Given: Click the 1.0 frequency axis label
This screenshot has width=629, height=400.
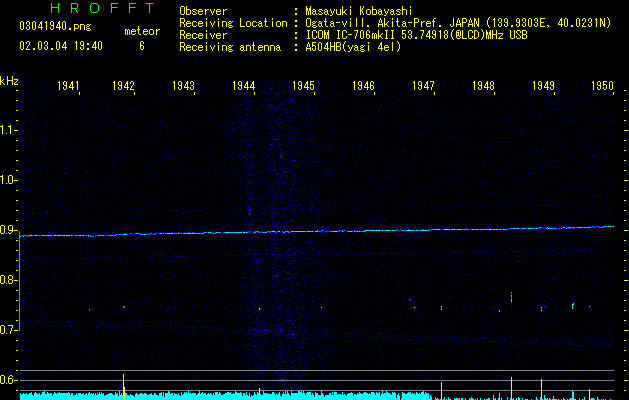Looking at the screenshot, I should coord(8,180).
